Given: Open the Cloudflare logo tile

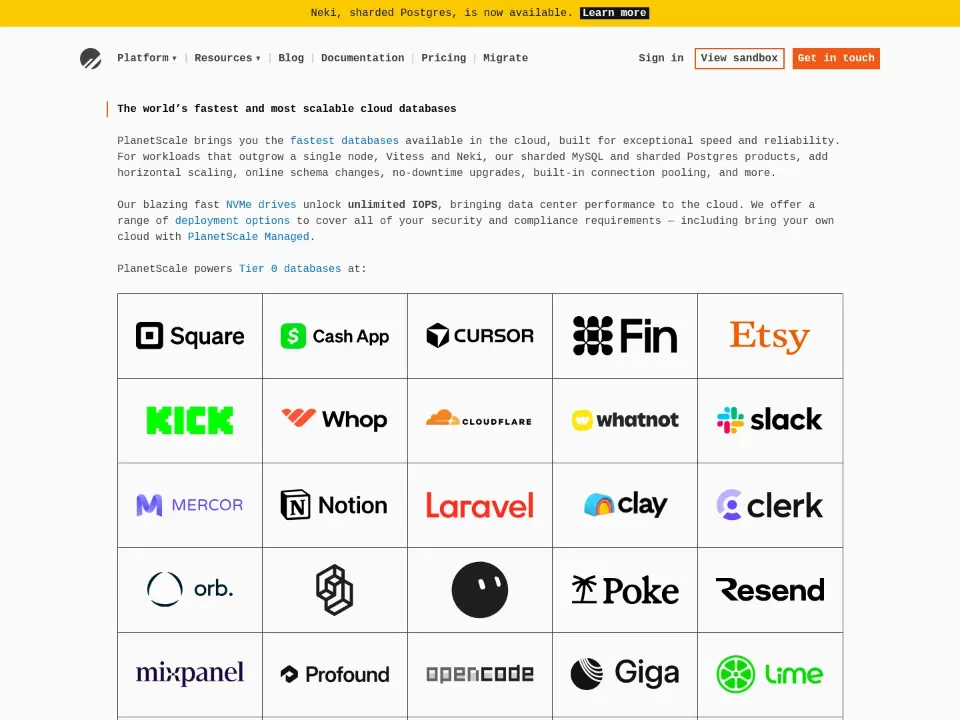Looking at the screenshot, I should [x=480, y=420].
